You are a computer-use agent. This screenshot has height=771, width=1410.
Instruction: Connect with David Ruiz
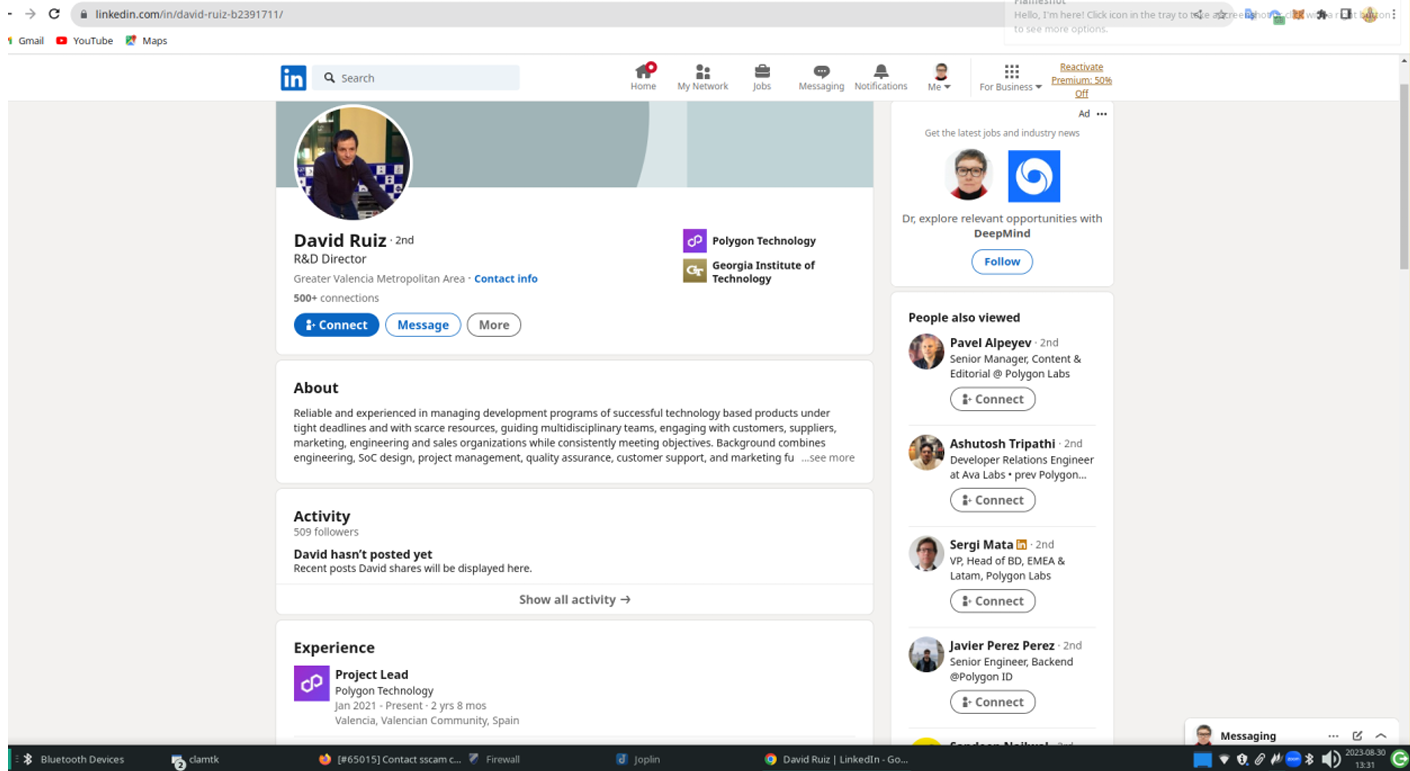pyautogui.click(x=336, y=325)
